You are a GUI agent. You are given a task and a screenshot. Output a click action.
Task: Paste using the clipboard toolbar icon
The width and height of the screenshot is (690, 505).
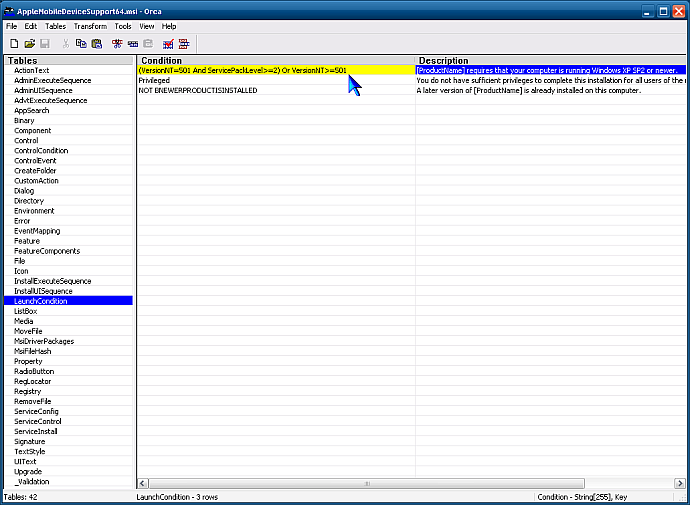tap(96, 44)
